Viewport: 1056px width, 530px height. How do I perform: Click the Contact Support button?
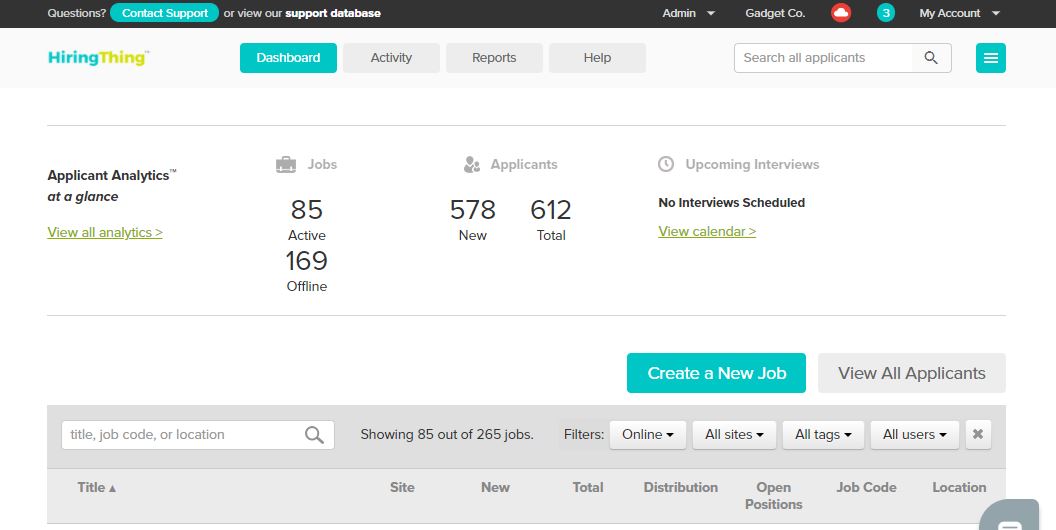point(164,13)
